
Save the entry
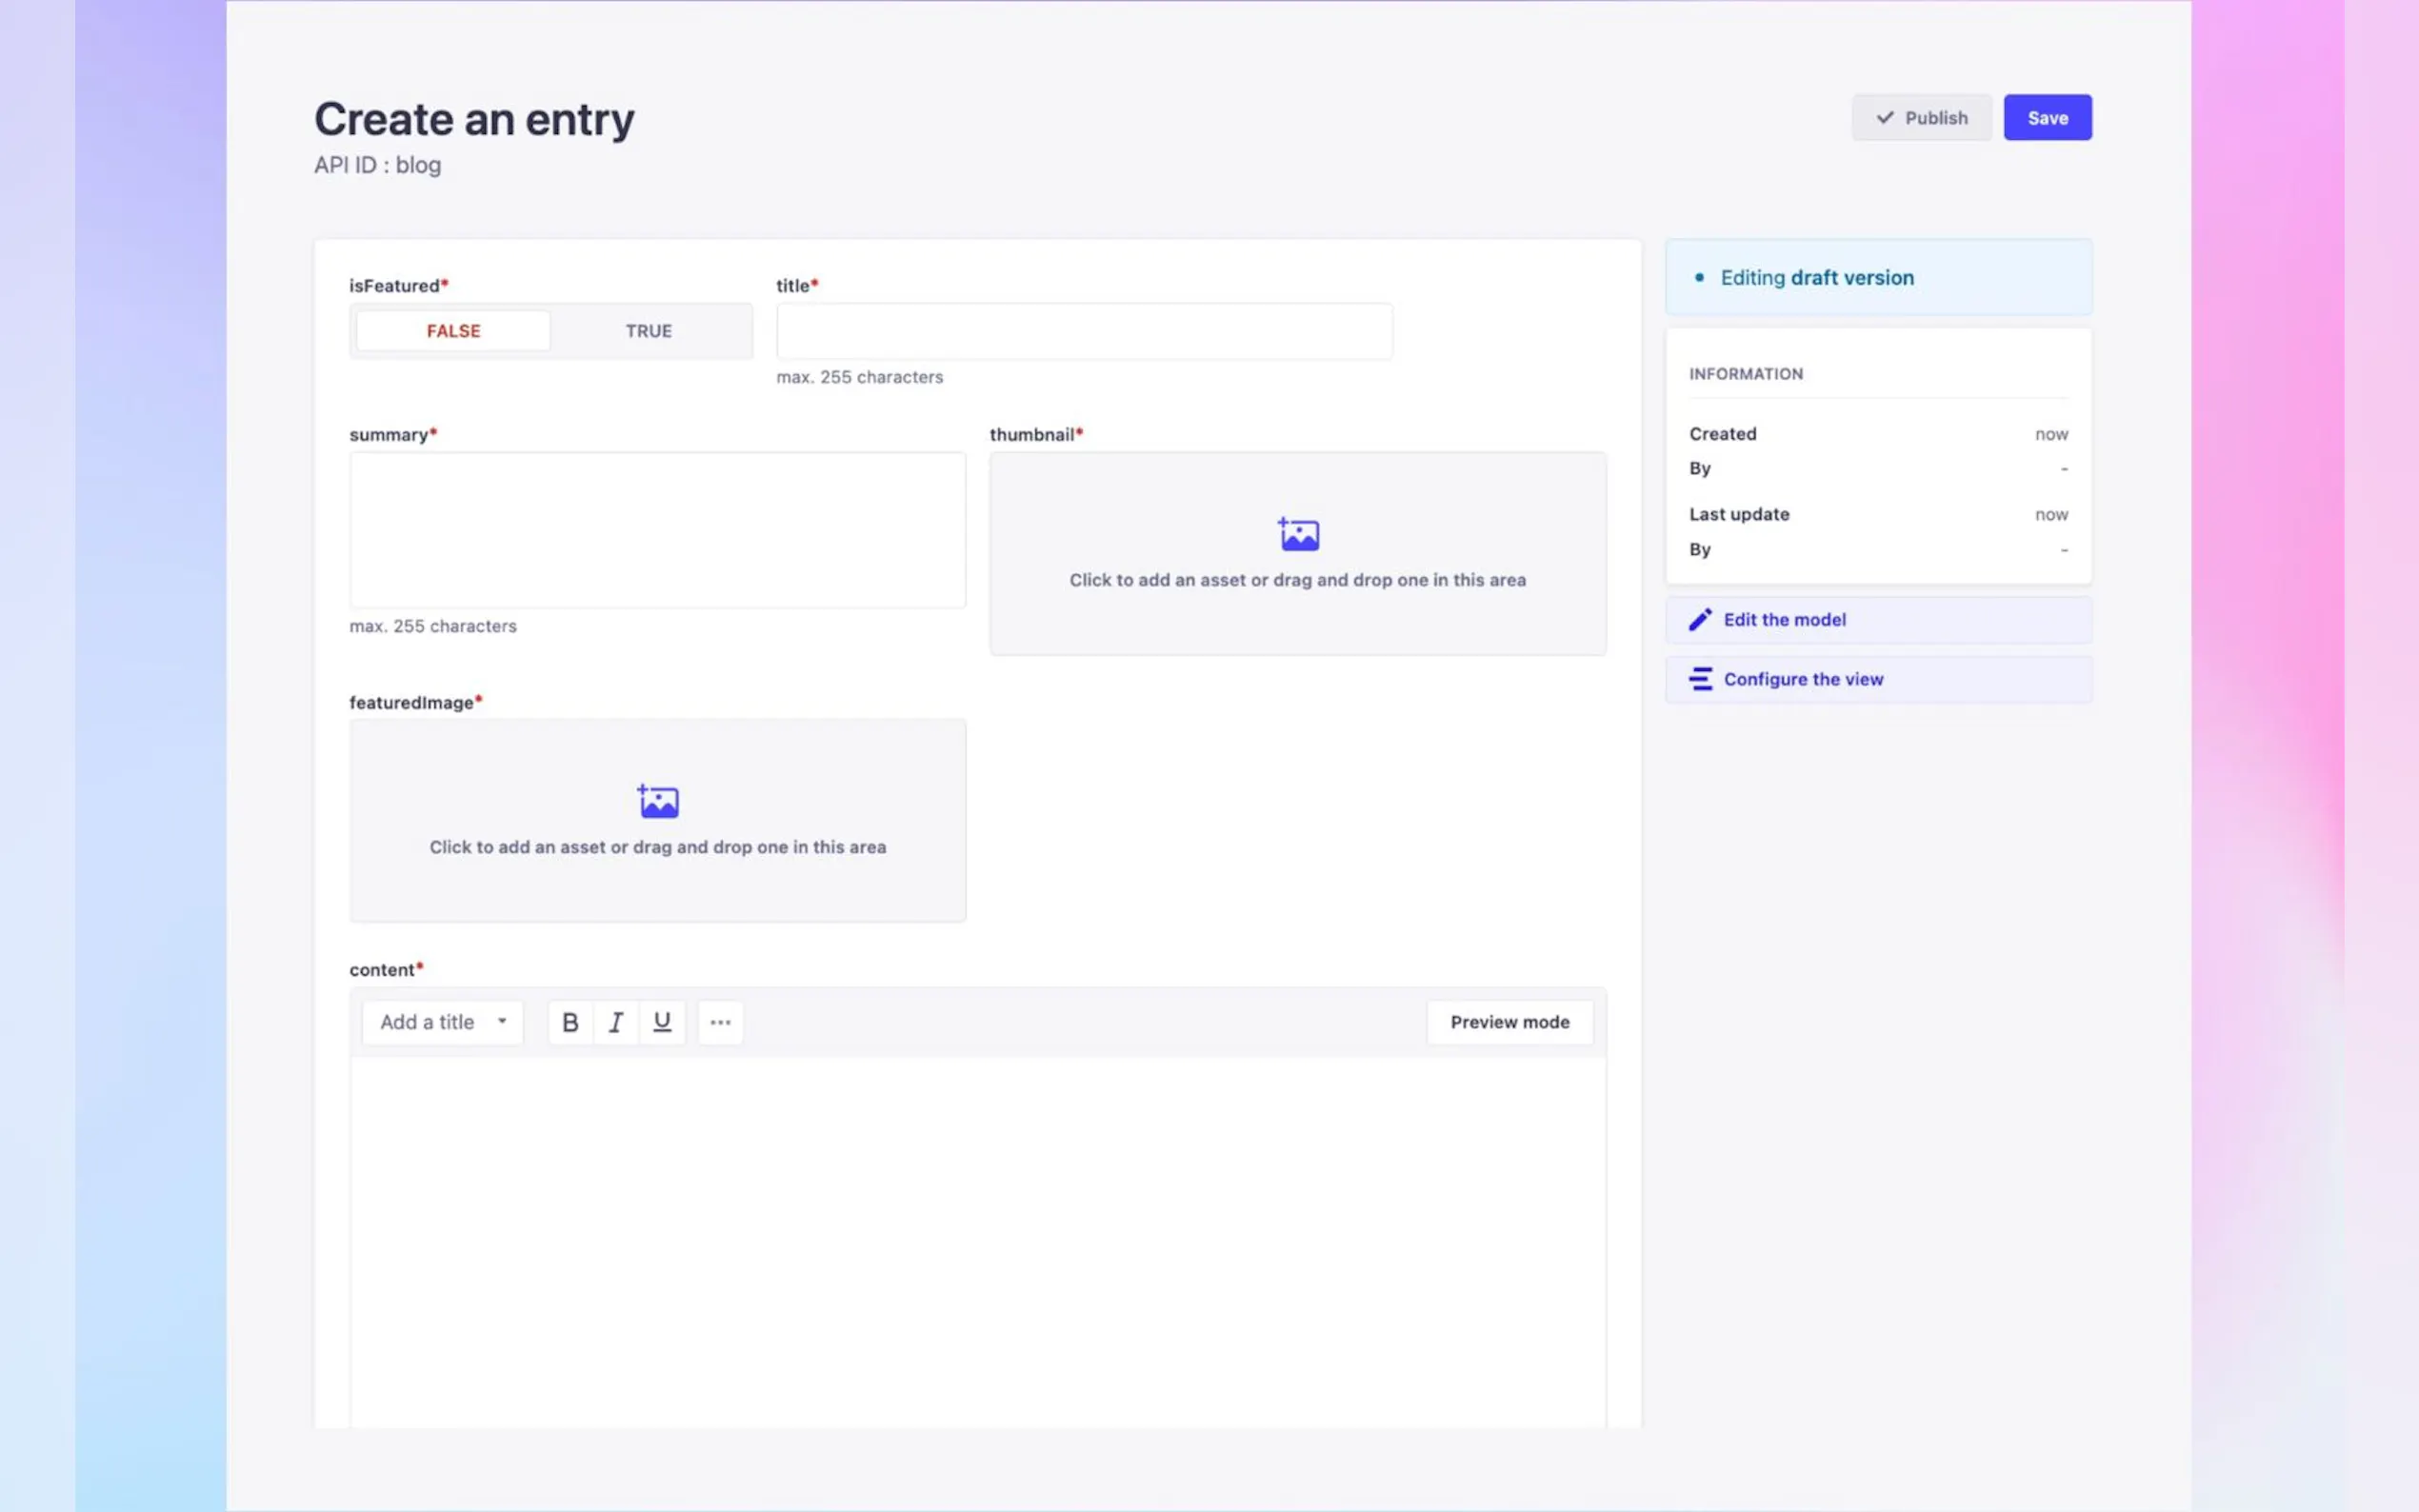click(2046, 118)
